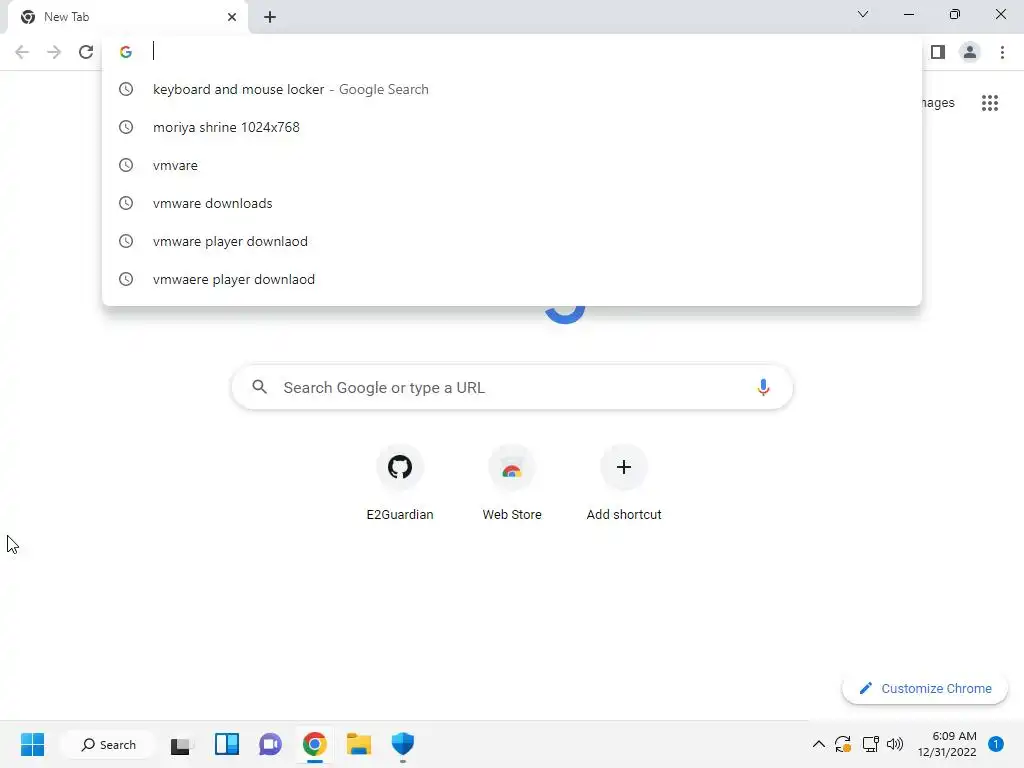Screen dimensions: 1024x768
Task: Select suggestion vmware player downlaod
Action: [x=512, y=241]
